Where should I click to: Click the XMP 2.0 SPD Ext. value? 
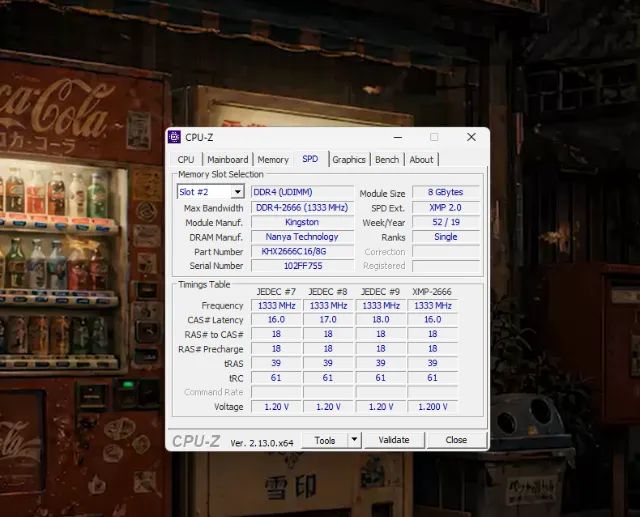tap(446, 208)
